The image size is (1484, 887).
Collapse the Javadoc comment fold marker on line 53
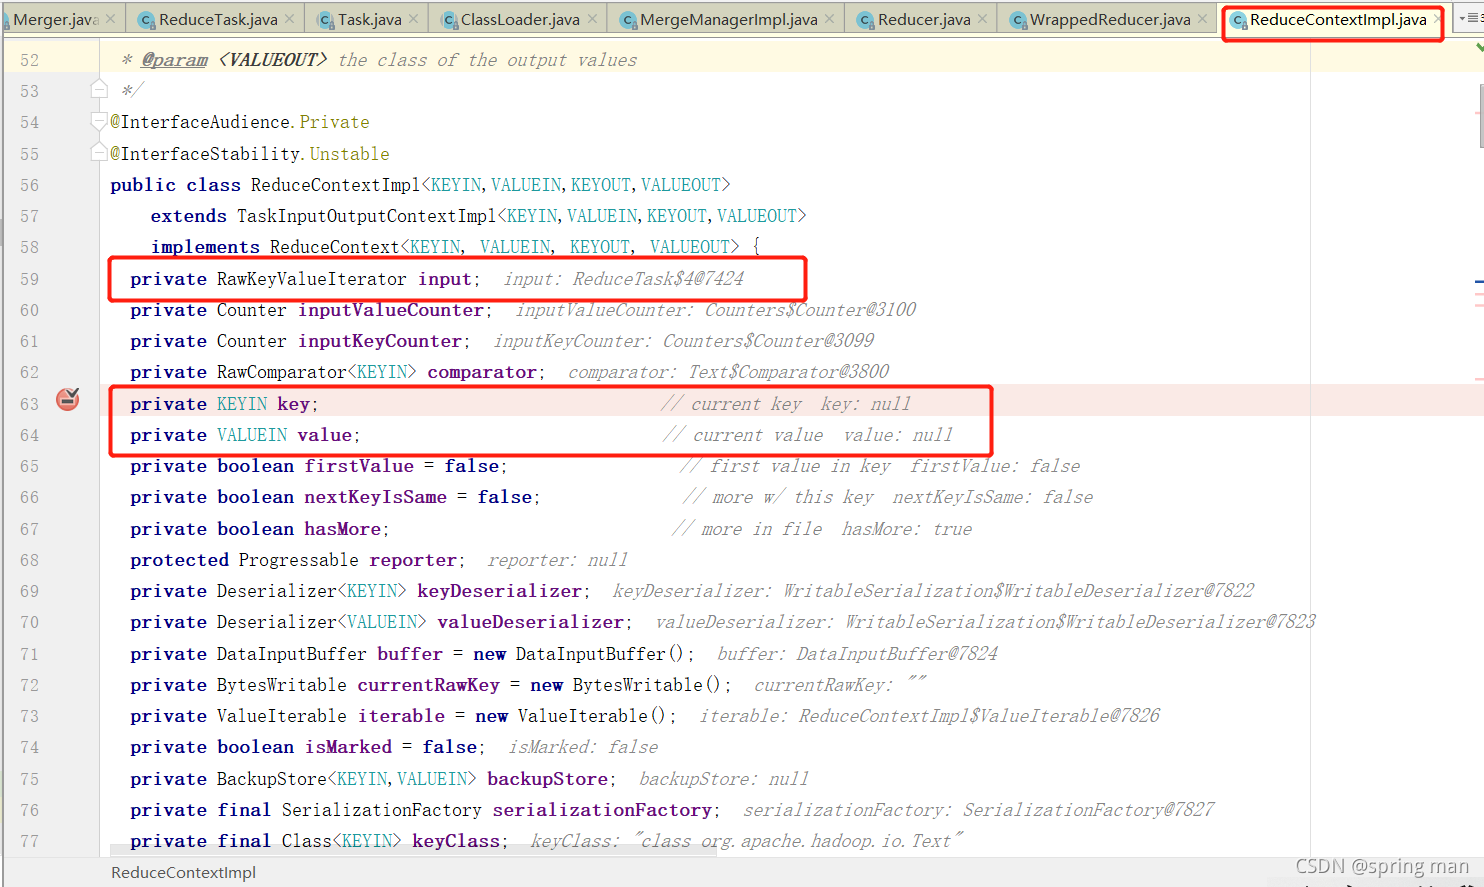pyautogui.click(x=99, y=90)
